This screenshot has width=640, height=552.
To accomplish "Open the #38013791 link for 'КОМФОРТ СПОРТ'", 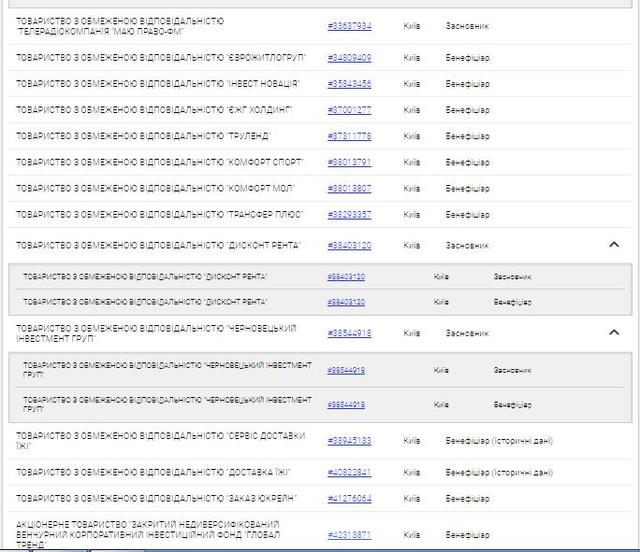I will pyautogui.click(x=349, y=162).
